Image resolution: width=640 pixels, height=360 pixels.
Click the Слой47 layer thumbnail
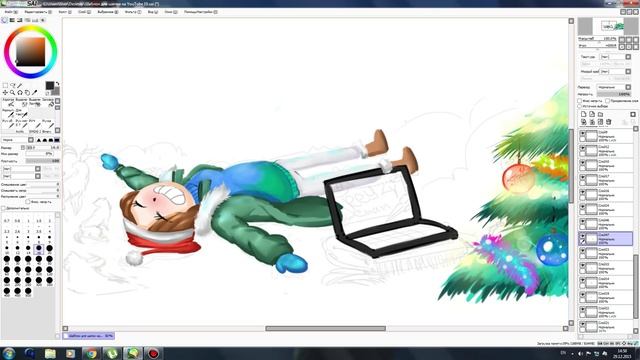coord(591,239)
